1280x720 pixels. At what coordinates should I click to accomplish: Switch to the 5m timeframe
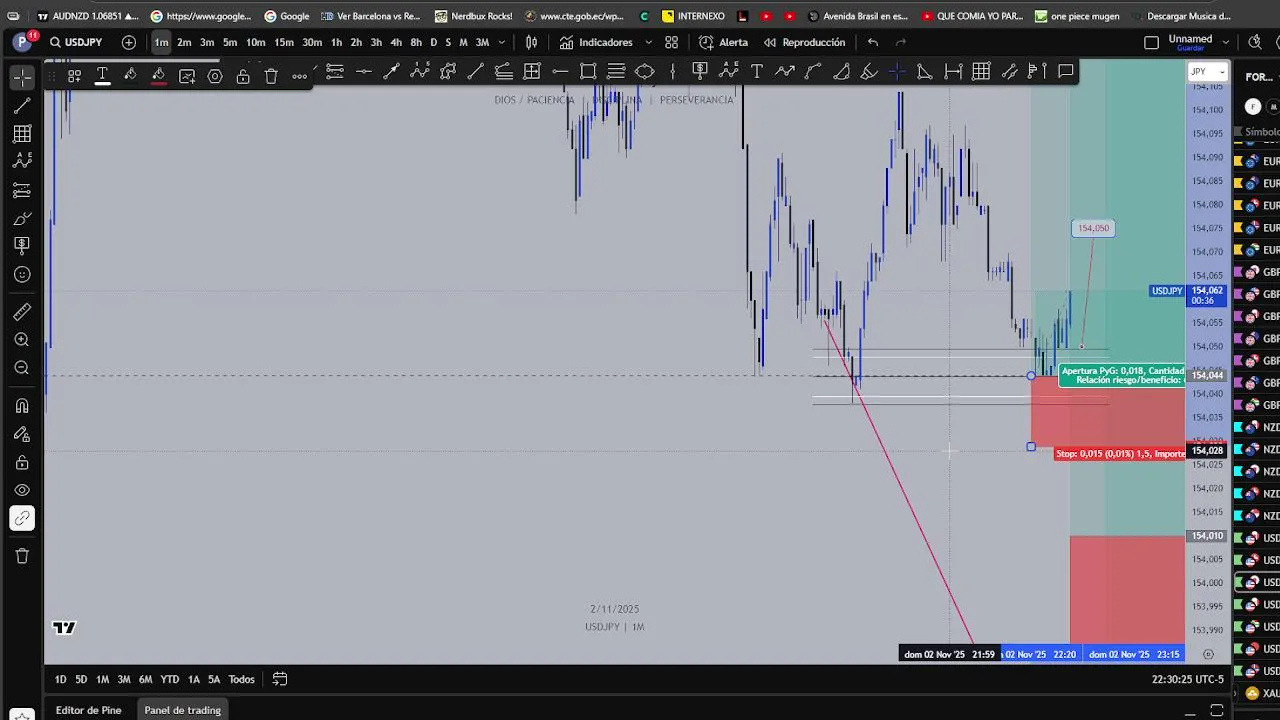click(230, 42)
